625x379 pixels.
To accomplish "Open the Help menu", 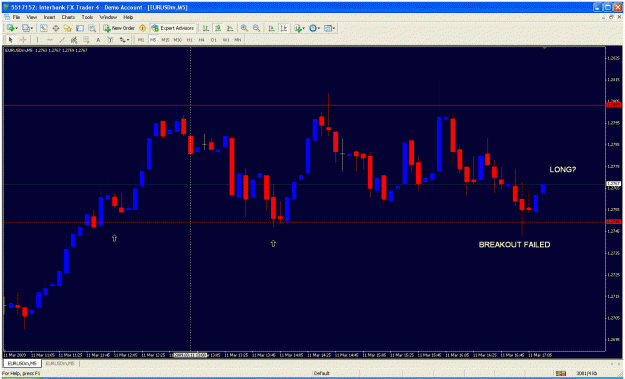I will (128, 17).
